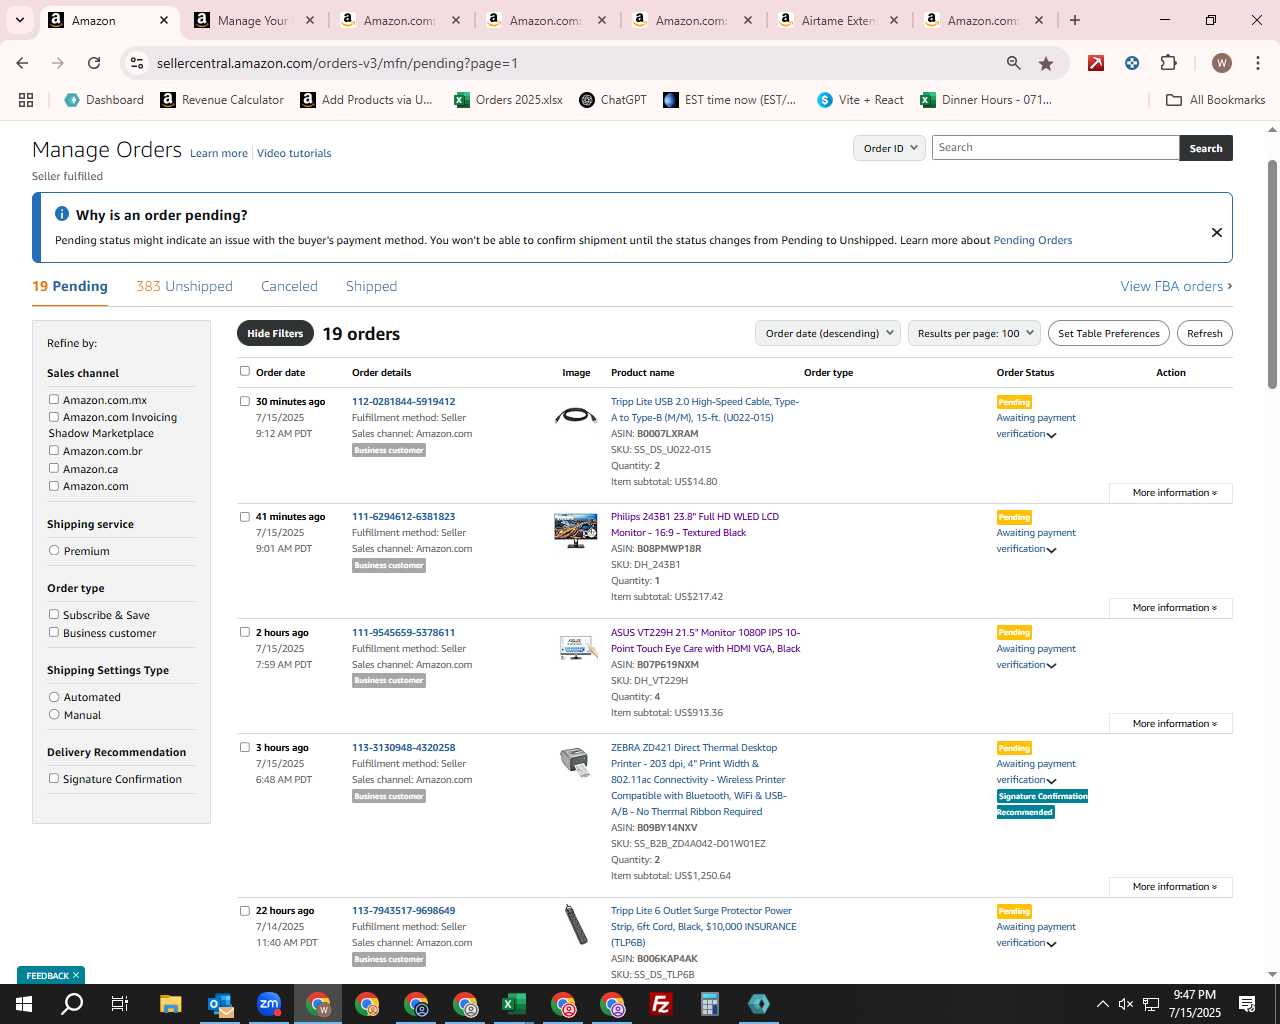Expand More information for order 112-0281844-5919412
Screen dimensions: 1280x1024
pos(1171,493)
